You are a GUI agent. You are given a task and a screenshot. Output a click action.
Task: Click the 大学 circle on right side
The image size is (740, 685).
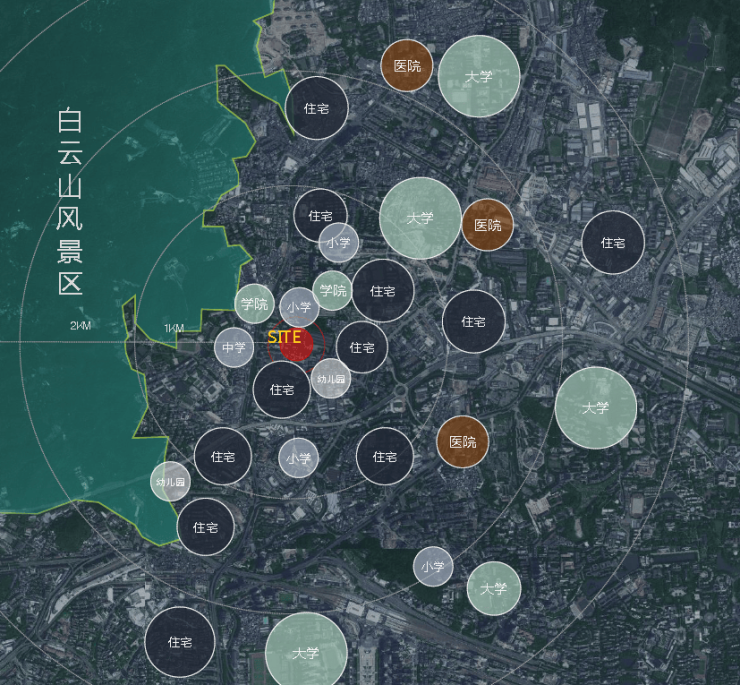pyautogui.click(x=596, y=408)
